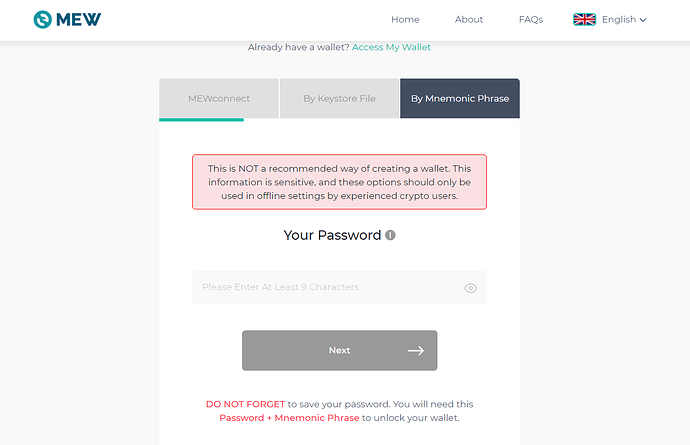Click the green progress bar under tabs
690x445 pixels.
(x=201, y=120)
